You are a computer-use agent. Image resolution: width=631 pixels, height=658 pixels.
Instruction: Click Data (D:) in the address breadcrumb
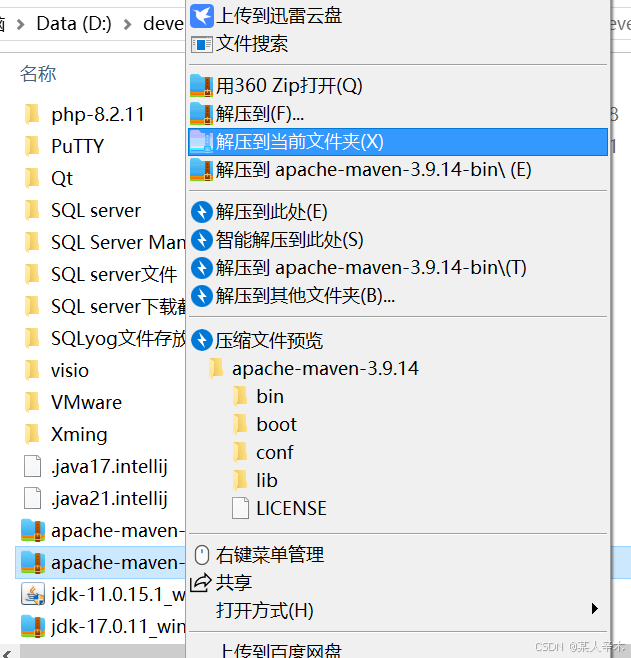tap(74, 24)
